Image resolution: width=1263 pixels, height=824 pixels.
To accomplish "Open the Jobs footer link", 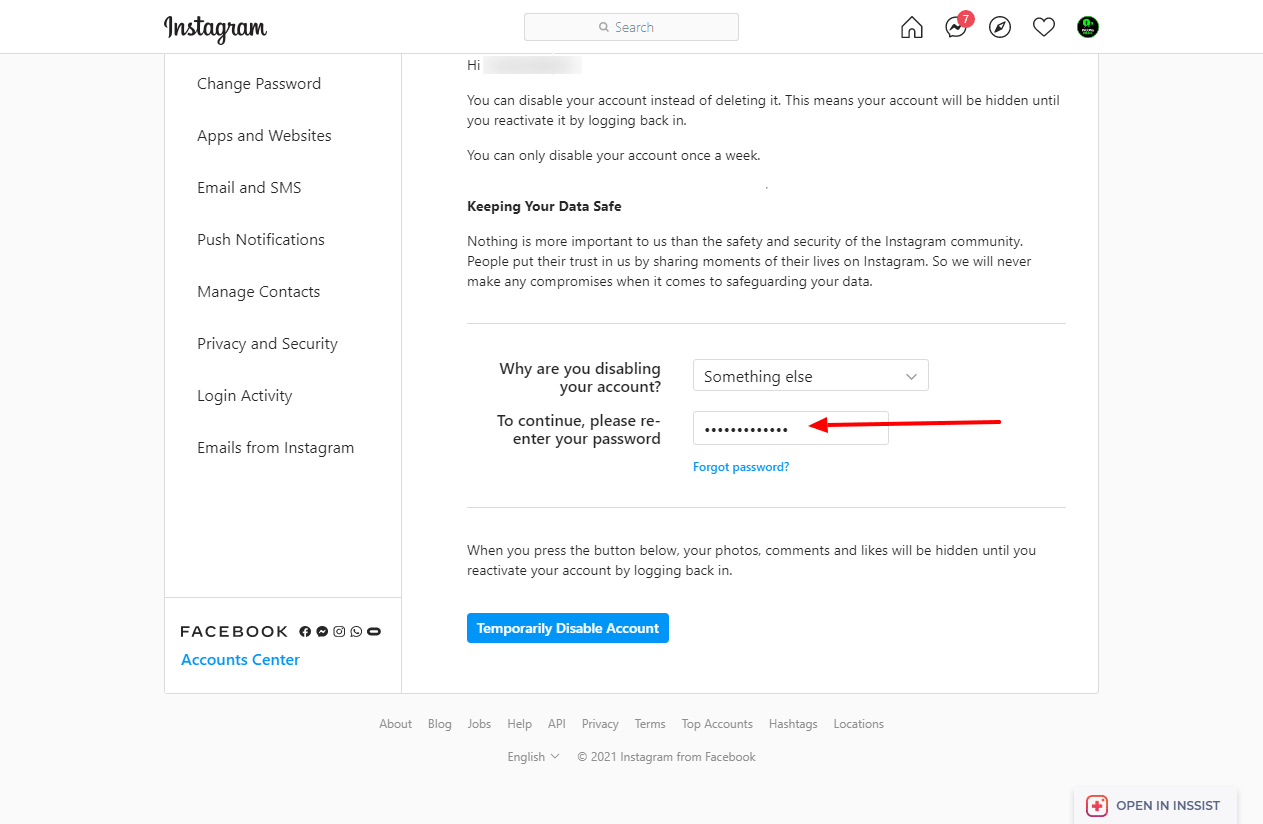I will [479, 724].
